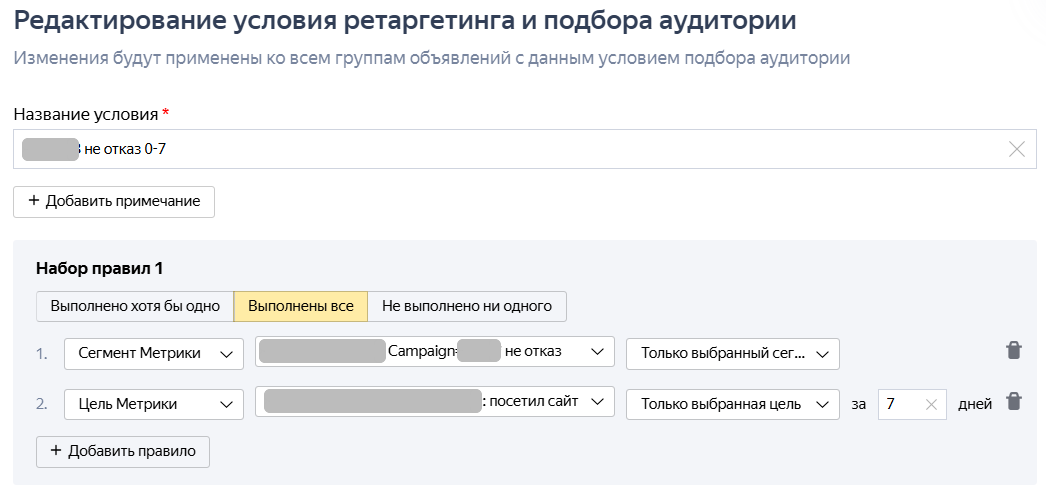Click 'Добавить правило' button
1046x496 pixels.
coord(123,452)
